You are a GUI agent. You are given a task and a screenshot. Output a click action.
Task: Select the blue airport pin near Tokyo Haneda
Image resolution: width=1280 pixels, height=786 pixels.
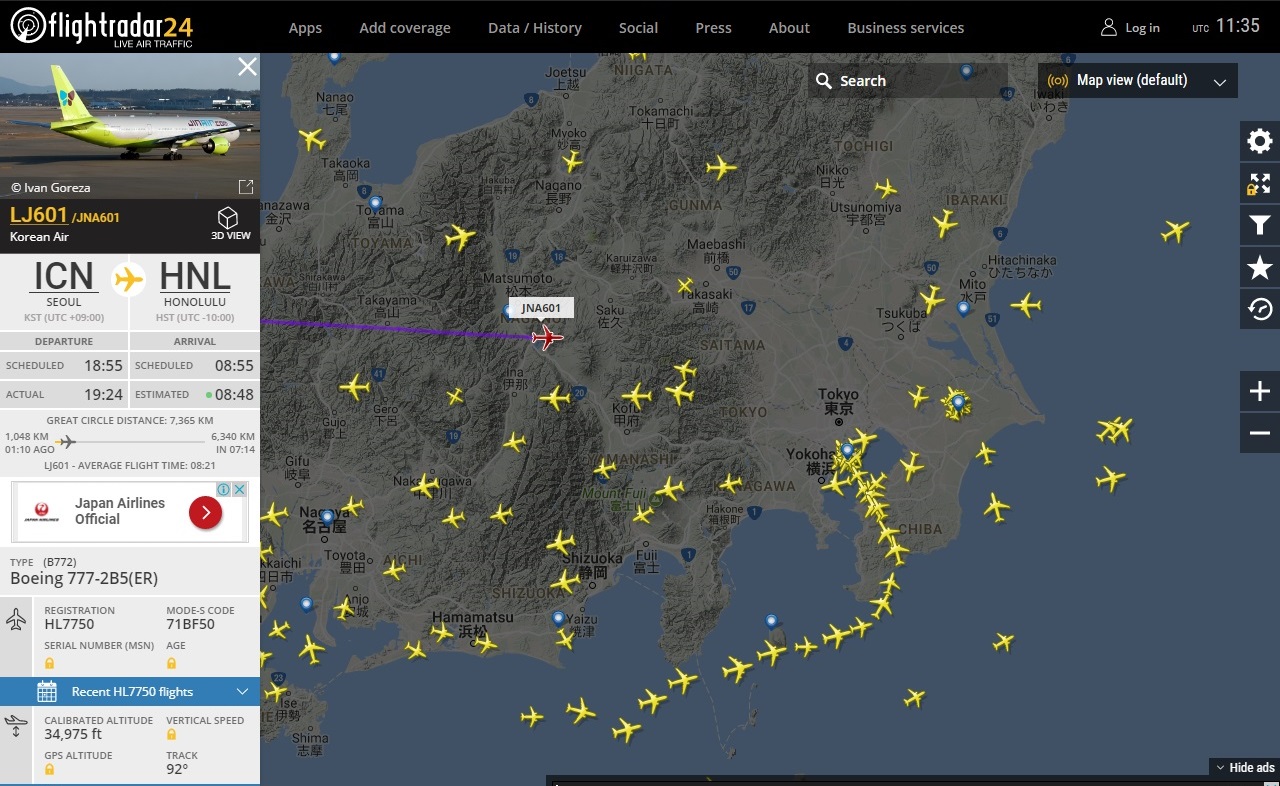(x=847, y=450)
